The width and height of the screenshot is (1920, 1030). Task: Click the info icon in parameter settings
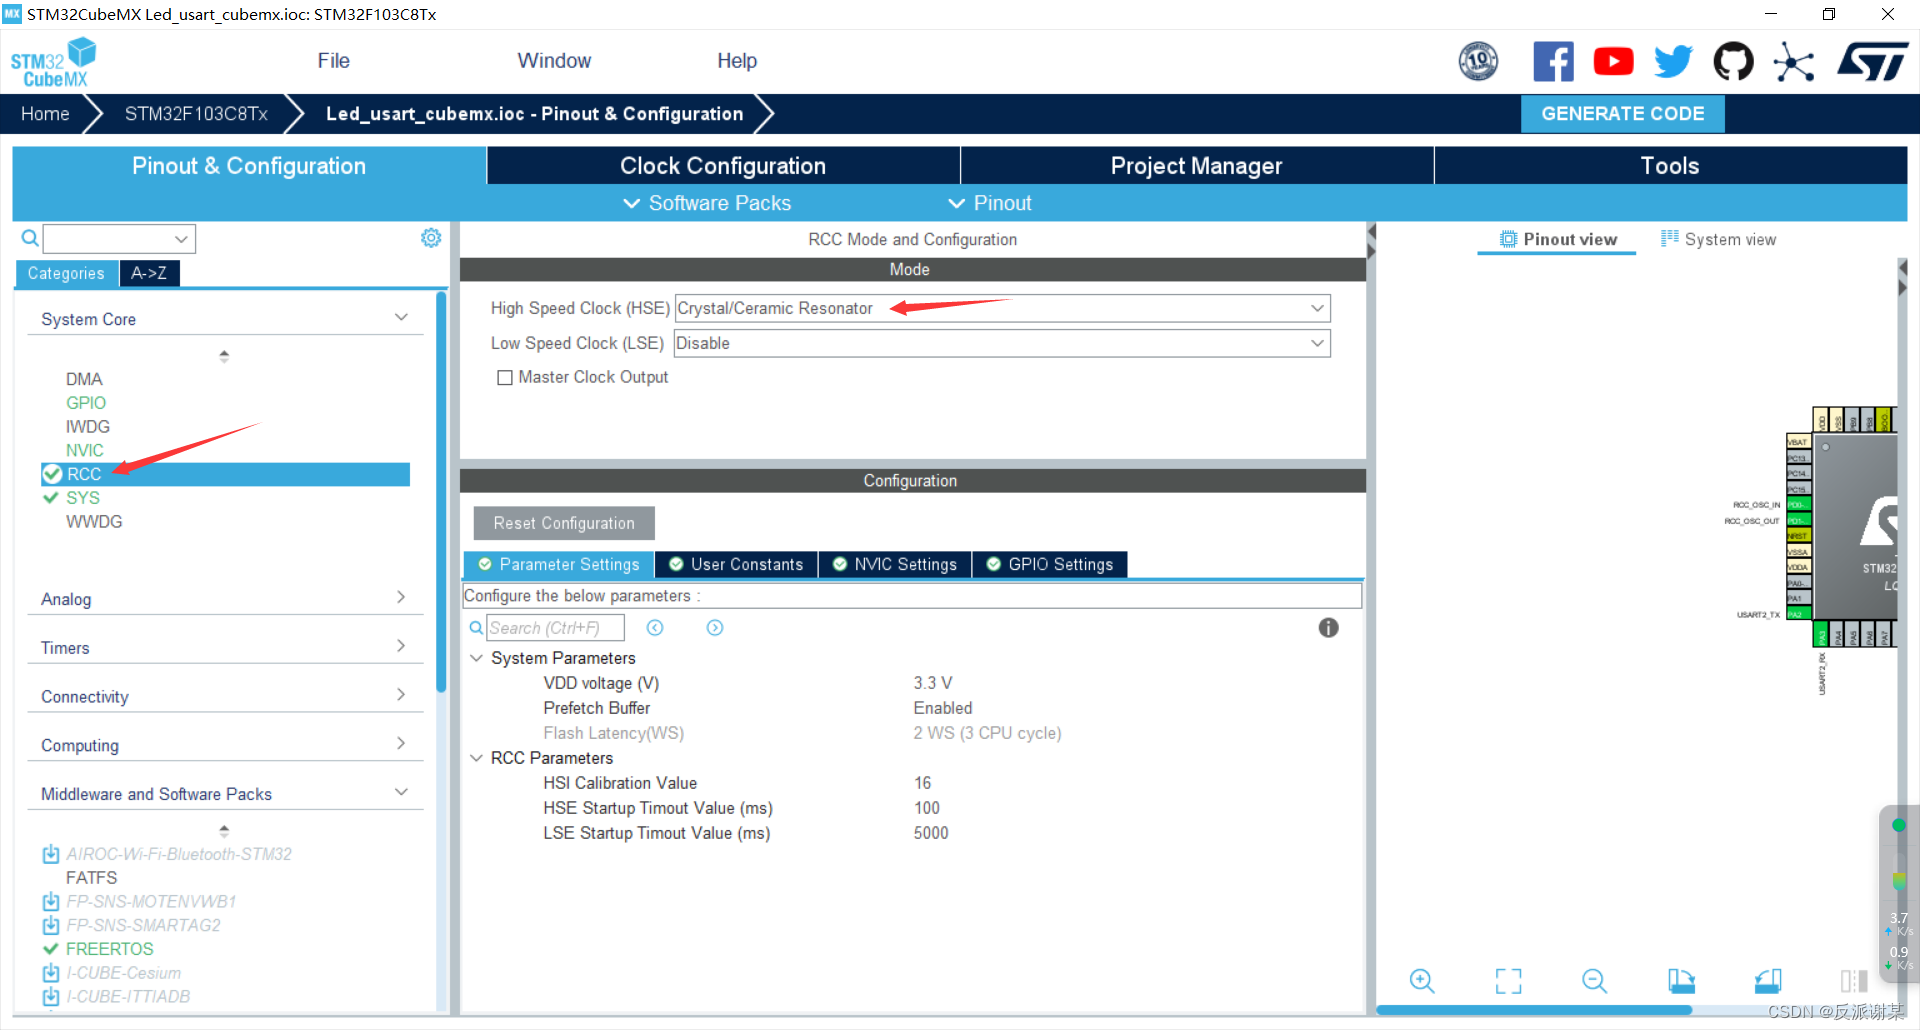click(1328, 628)
